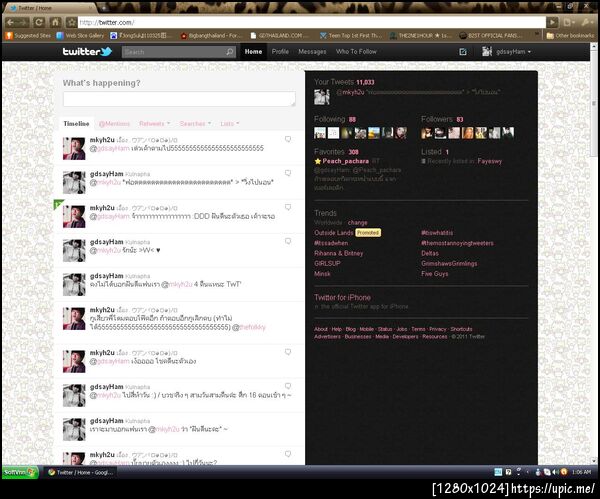Open the Web Slice Gallery bookmark

pos(80,36)
